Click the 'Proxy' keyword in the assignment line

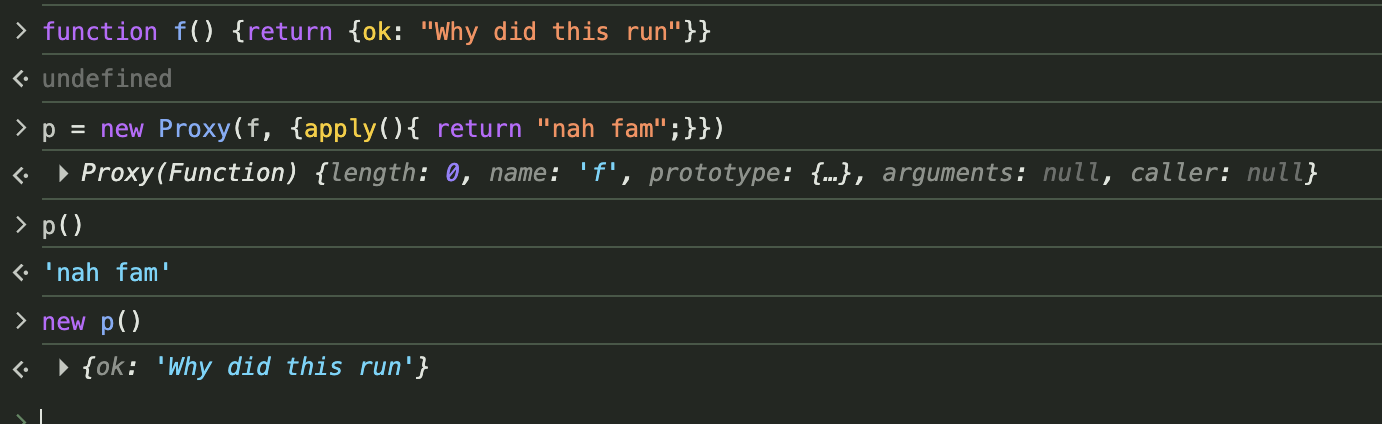(x=194, y=128)
